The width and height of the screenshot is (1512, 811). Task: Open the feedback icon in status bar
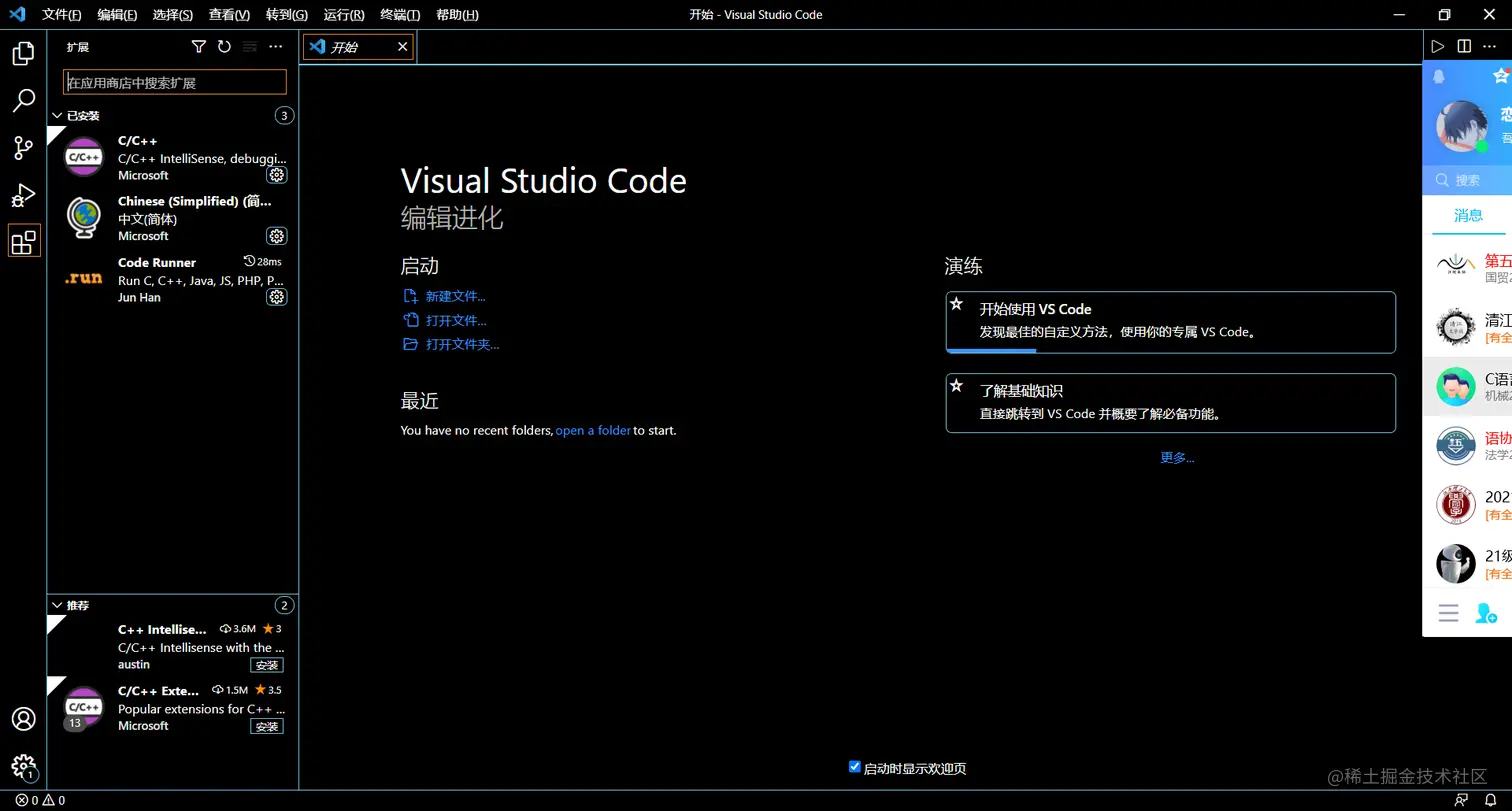tap(1462, 801)
